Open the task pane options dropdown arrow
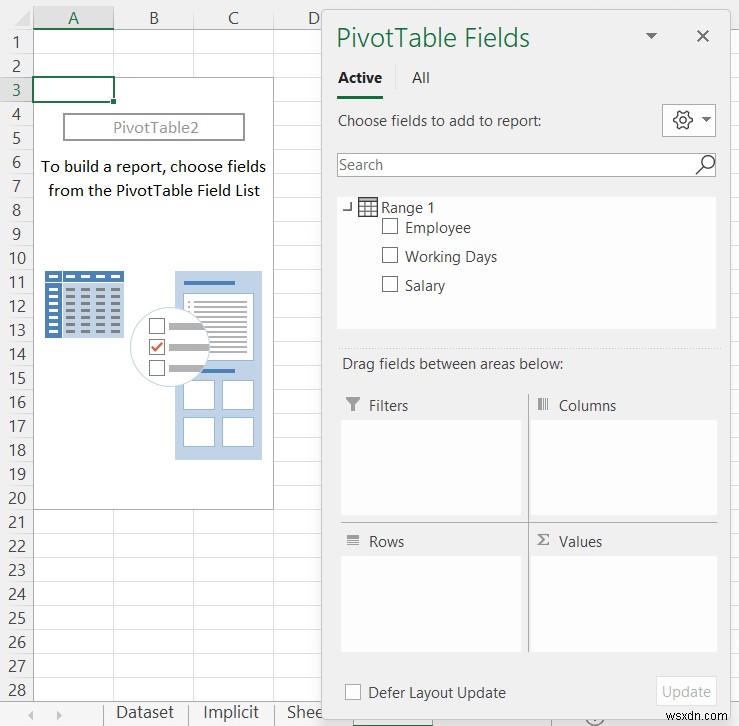 [x=652, y=37]
